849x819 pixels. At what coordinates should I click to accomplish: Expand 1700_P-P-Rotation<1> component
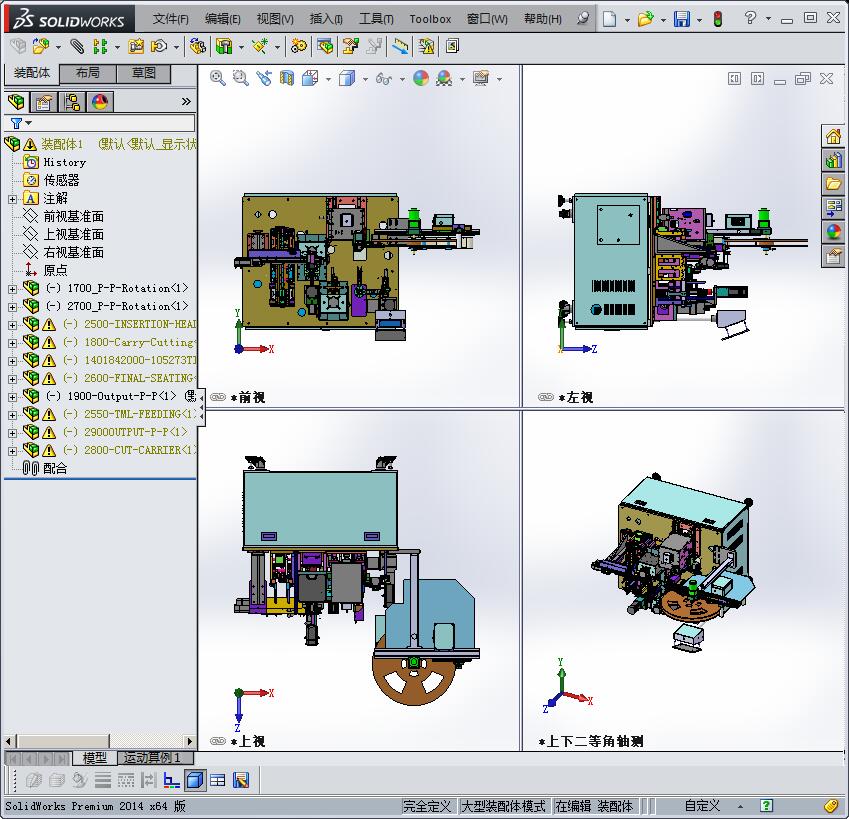click(x=12, y=289)
